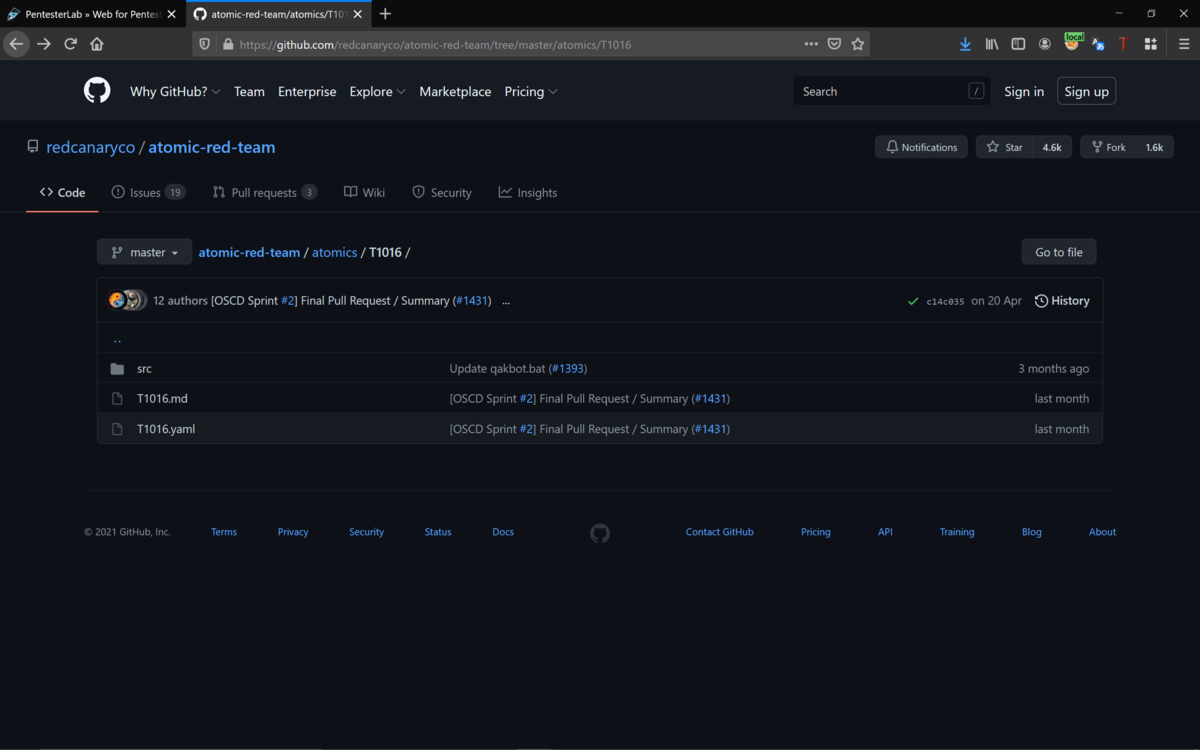Expand the Pricing menu in header
This screenshot has width=1200, height=750.
(x=531, y=91)
